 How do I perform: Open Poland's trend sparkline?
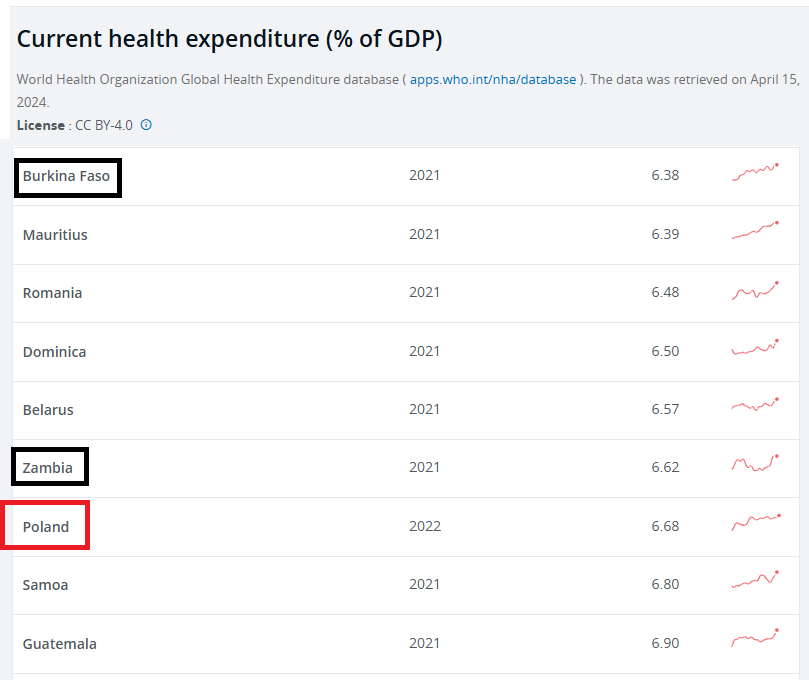tap(755, 522)
